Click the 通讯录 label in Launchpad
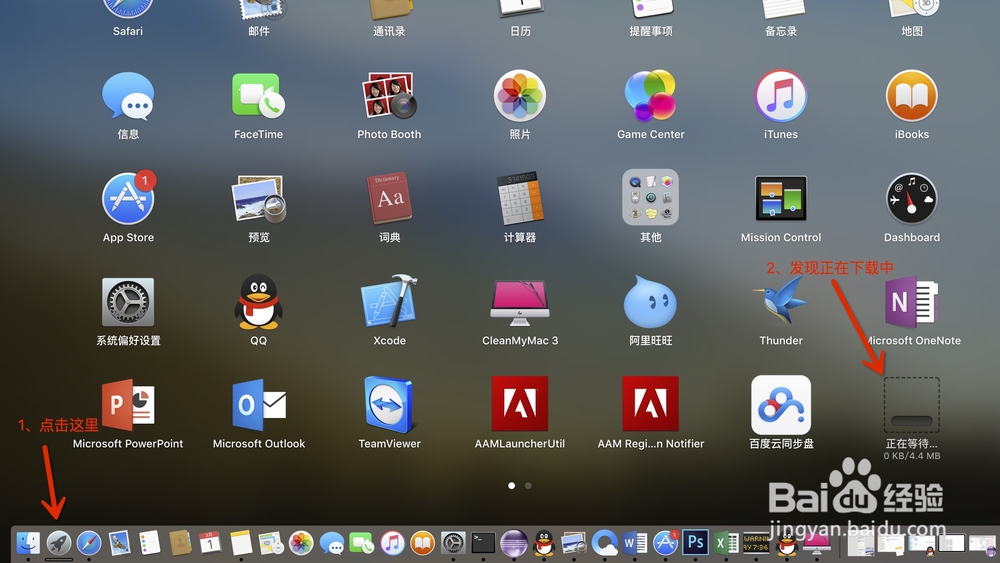The width and height of the screenshot is (1000, 563). pyautogui.click(x=389, y=31)
